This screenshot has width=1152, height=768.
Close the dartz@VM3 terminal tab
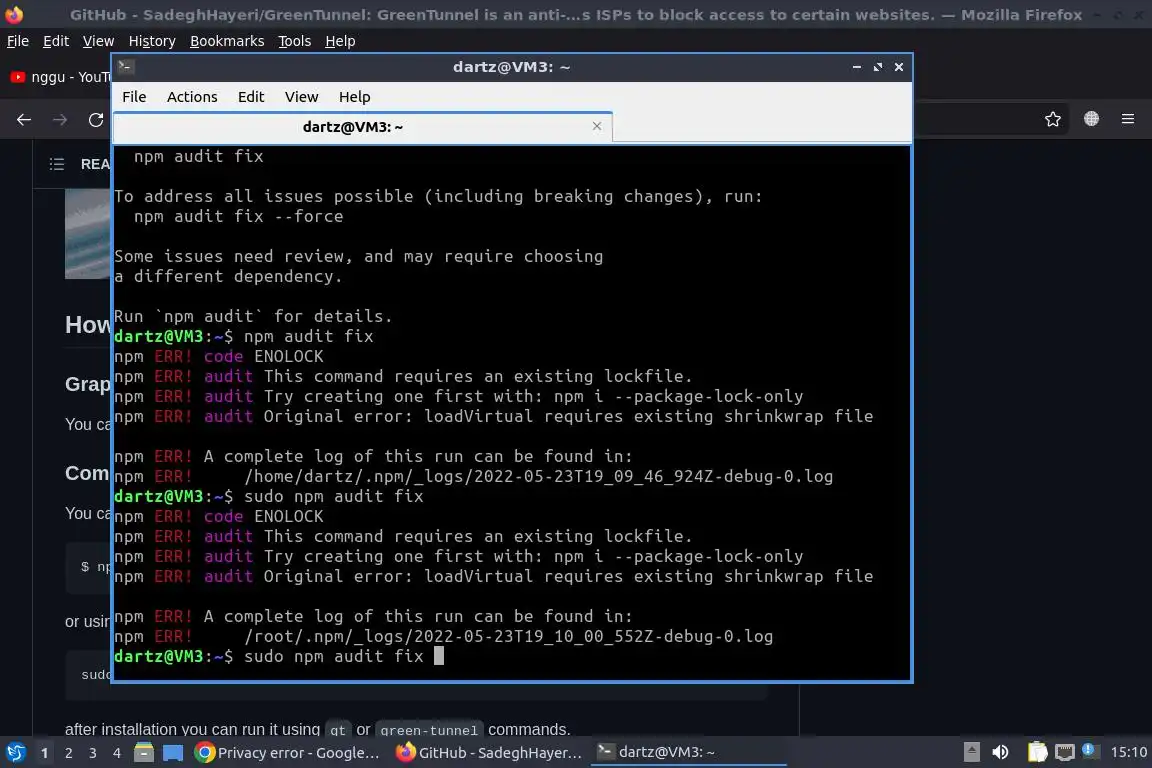click(x=597, y=126)
